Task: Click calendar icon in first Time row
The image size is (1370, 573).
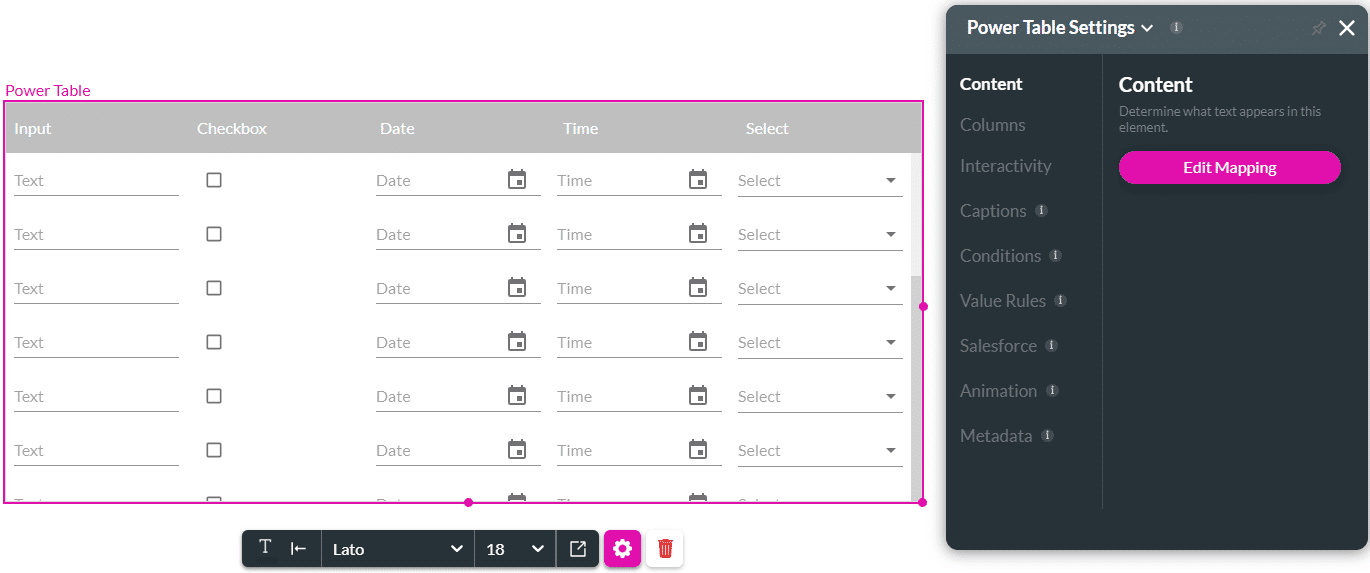Action: (698, 180)
